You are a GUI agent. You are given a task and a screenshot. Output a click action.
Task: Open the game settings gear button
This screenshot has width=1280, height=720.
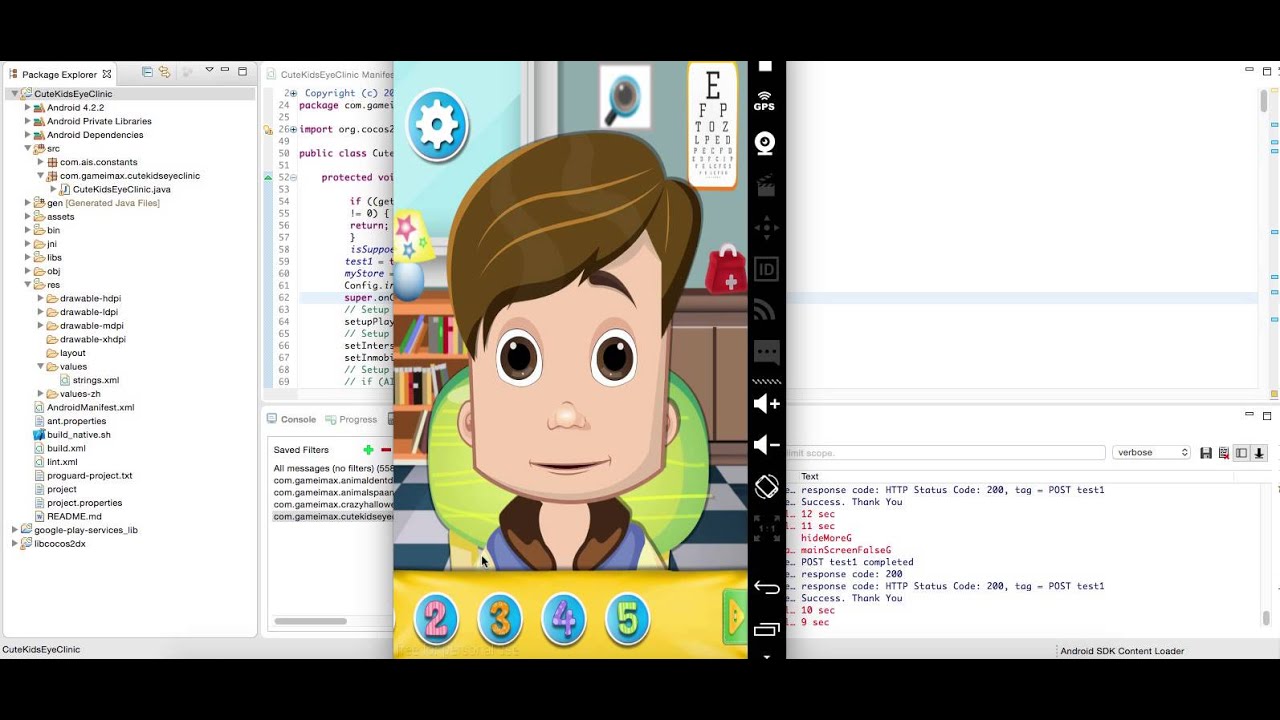(x=437, y=125)
